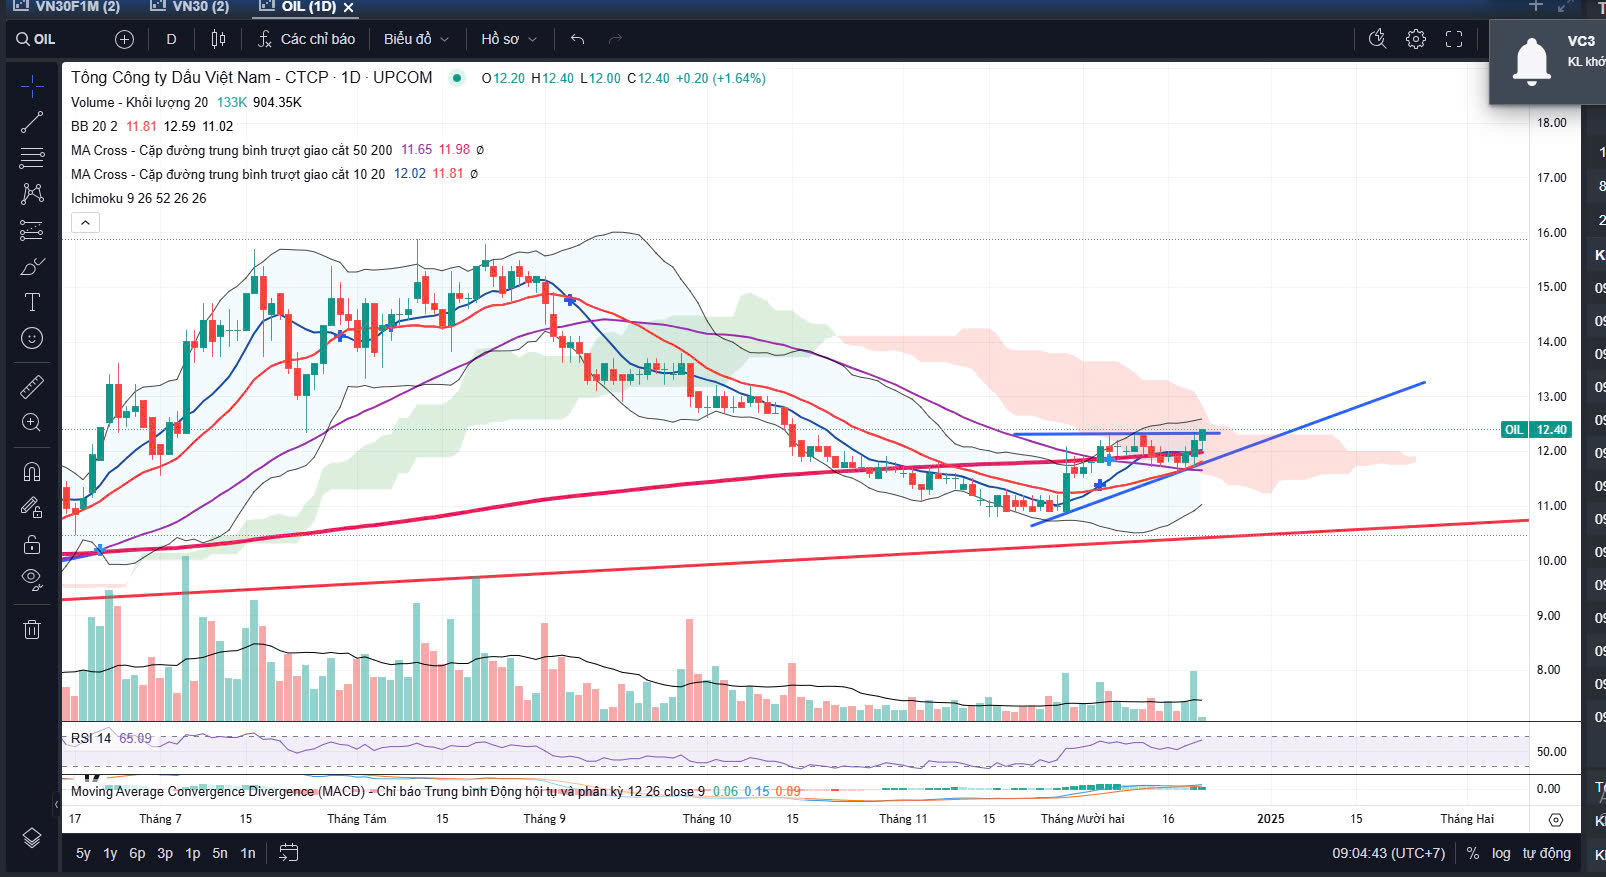This screenshot has width=1606, height=877.
Task: Toggle percent scale mode
Action: pos(1473,853)
